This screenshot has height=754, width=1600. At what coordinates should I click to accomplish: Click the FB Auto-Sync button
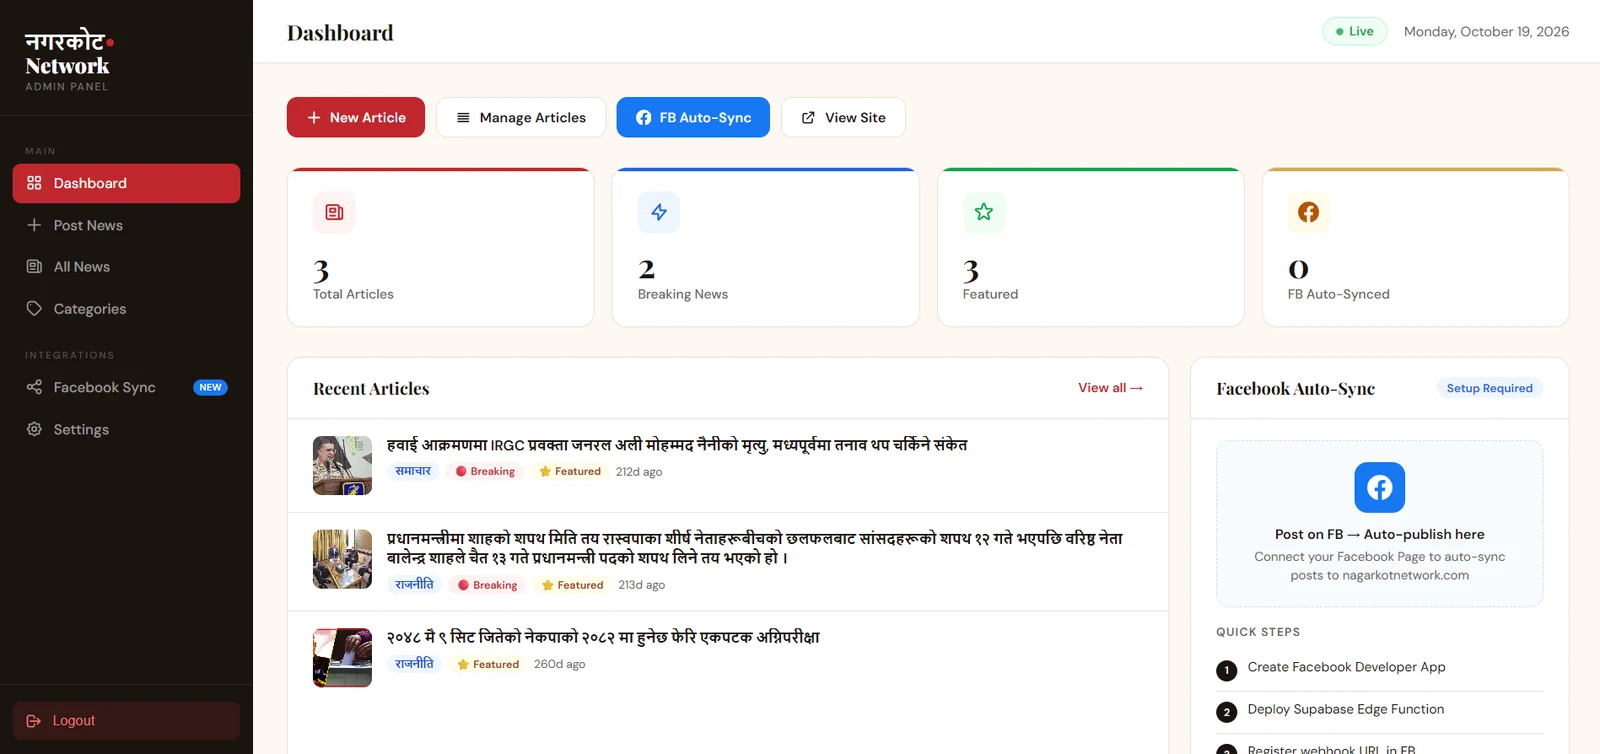693,117
